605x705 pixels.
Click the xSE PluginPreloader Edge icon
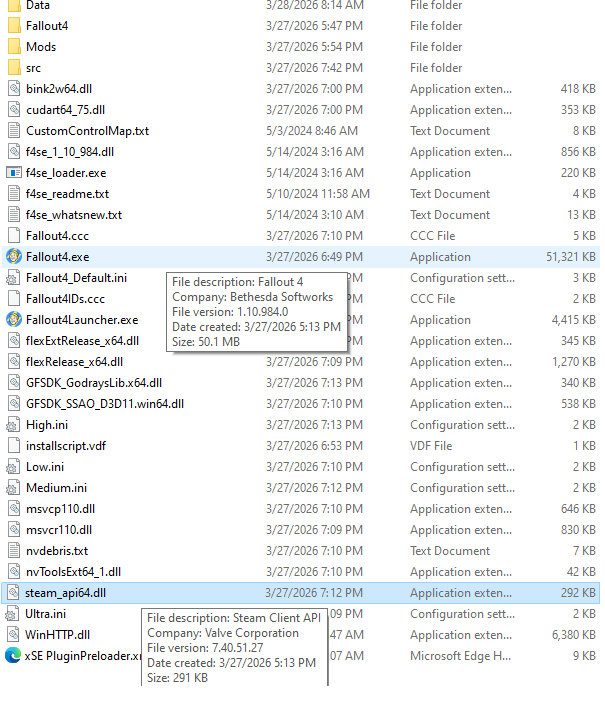point(13,655)
